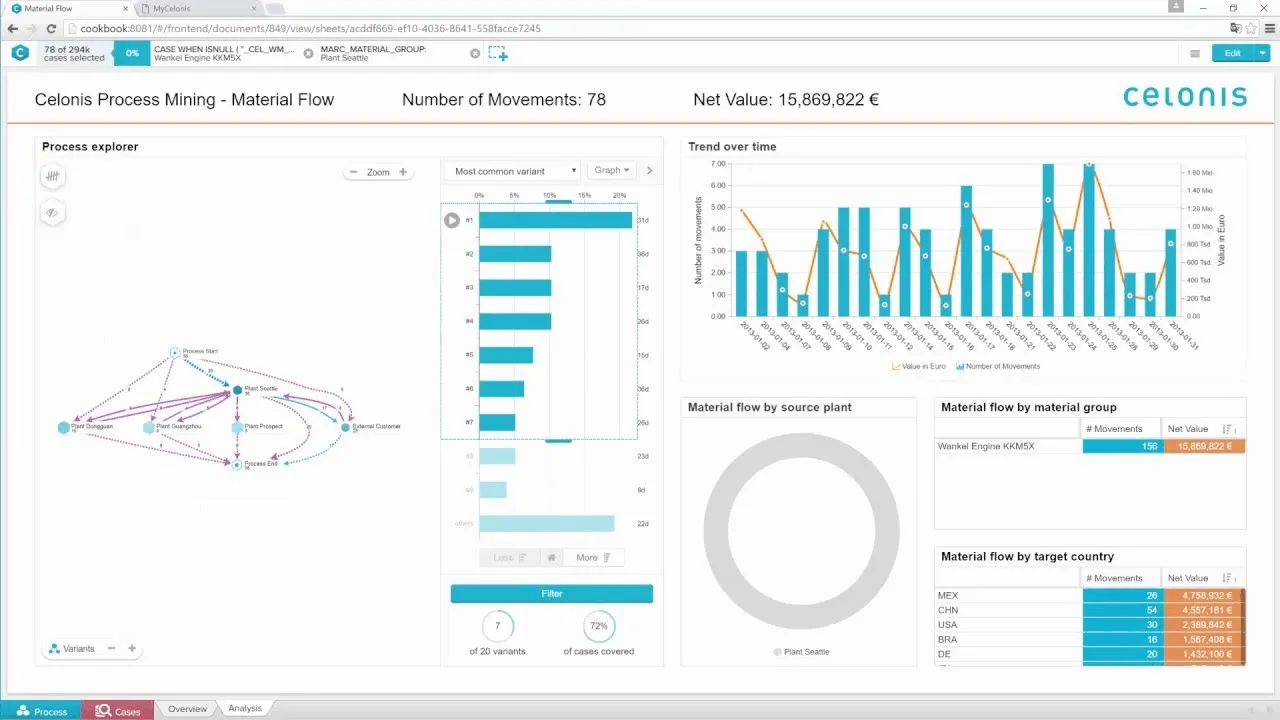
Task: Toggle Number of Movements legend series
Action: [998, 366]
